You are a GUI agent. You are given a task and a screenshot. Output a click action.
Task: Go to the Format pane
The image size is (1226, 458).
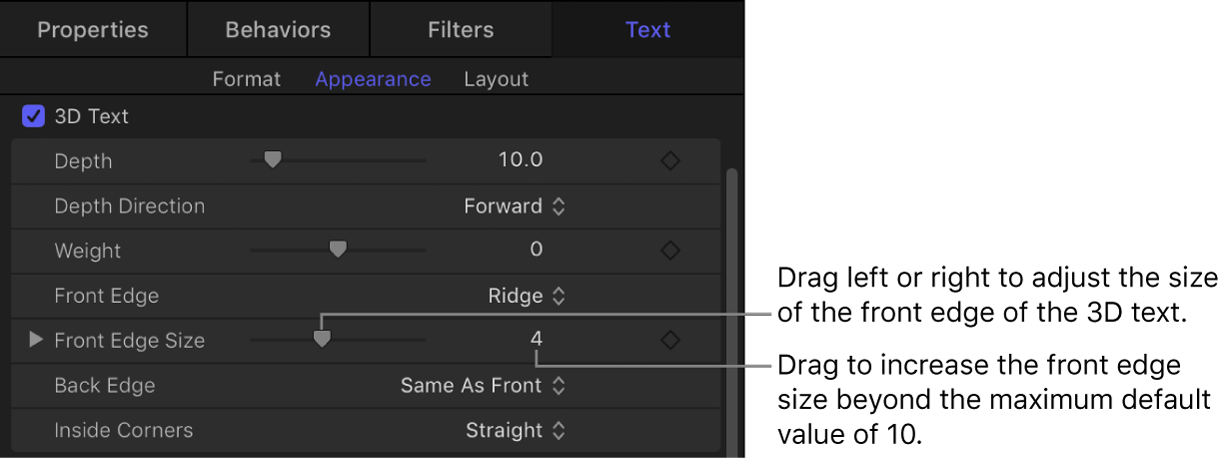246,79
